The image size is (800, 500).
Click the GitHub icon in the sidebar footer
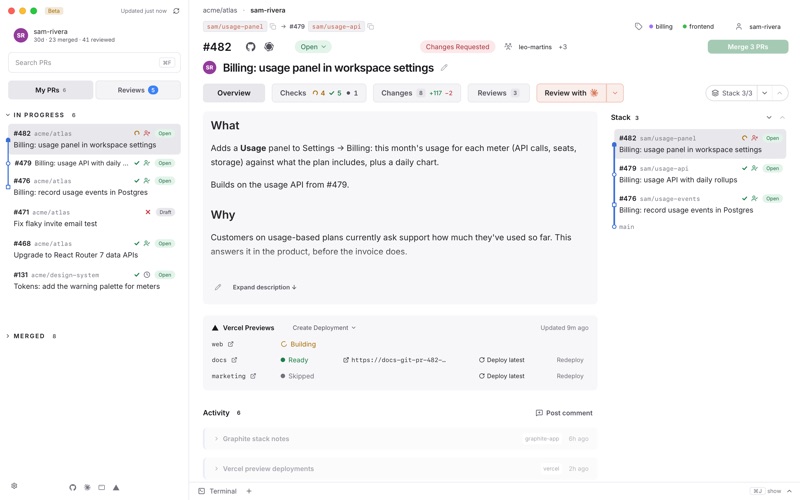pyautogui.click(x=72, y=487)
